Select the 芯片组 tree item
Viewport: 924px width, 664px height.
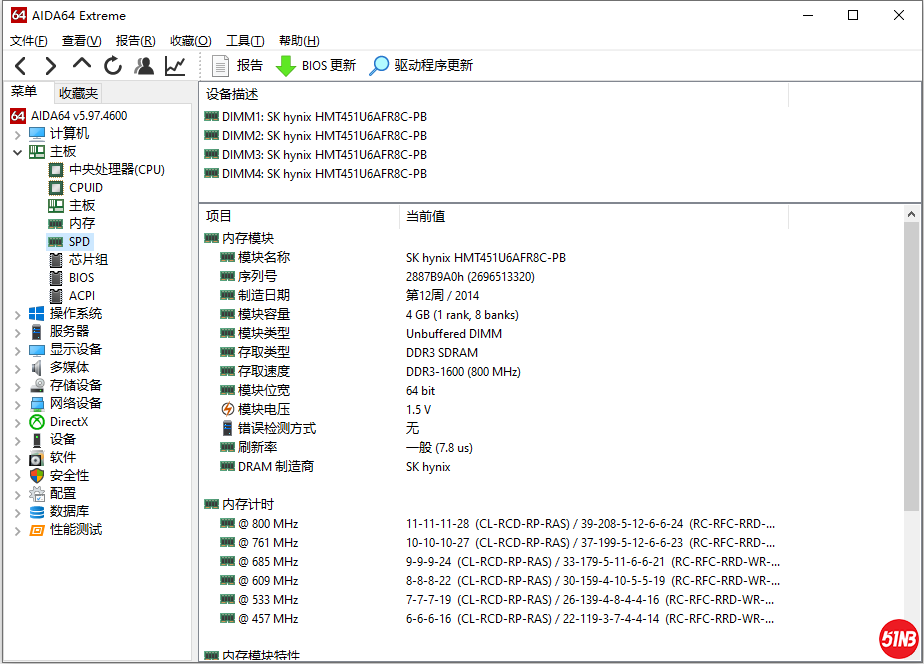[88, 260]
